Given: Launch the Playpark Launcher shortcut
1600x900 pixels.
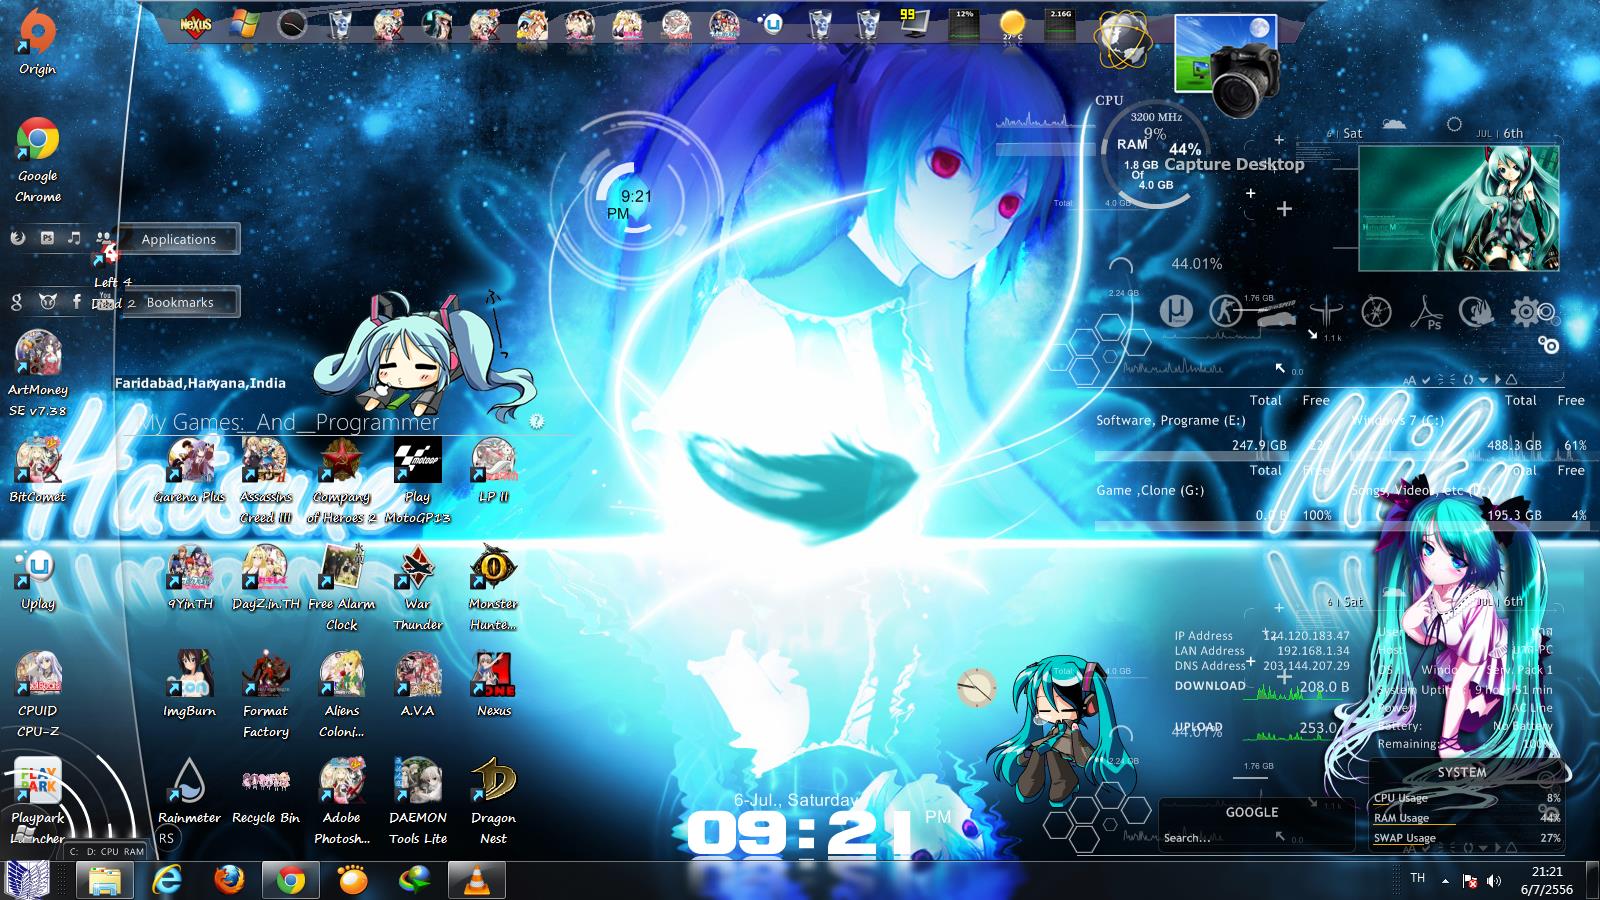Looking at the screenshot, I should (38, 800).
